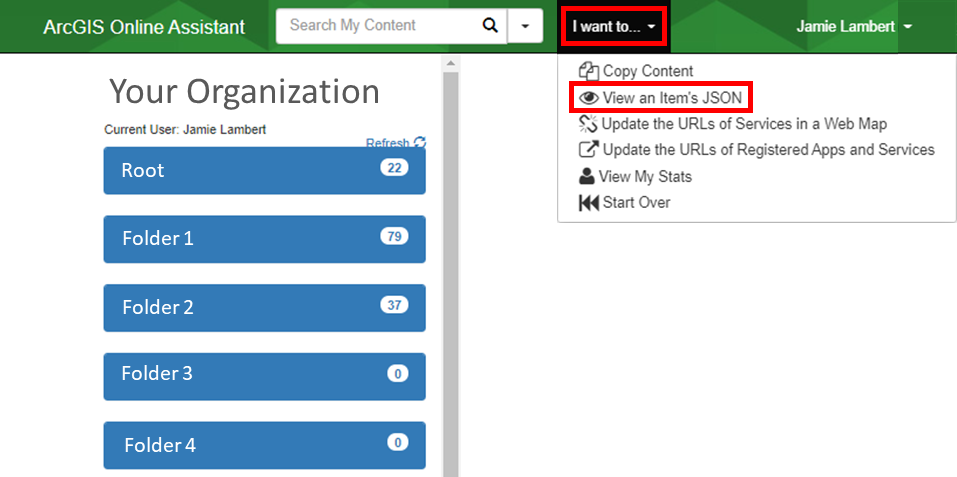Click the search magnifier icon
The image size is (957, 477).
pos(490,26)
